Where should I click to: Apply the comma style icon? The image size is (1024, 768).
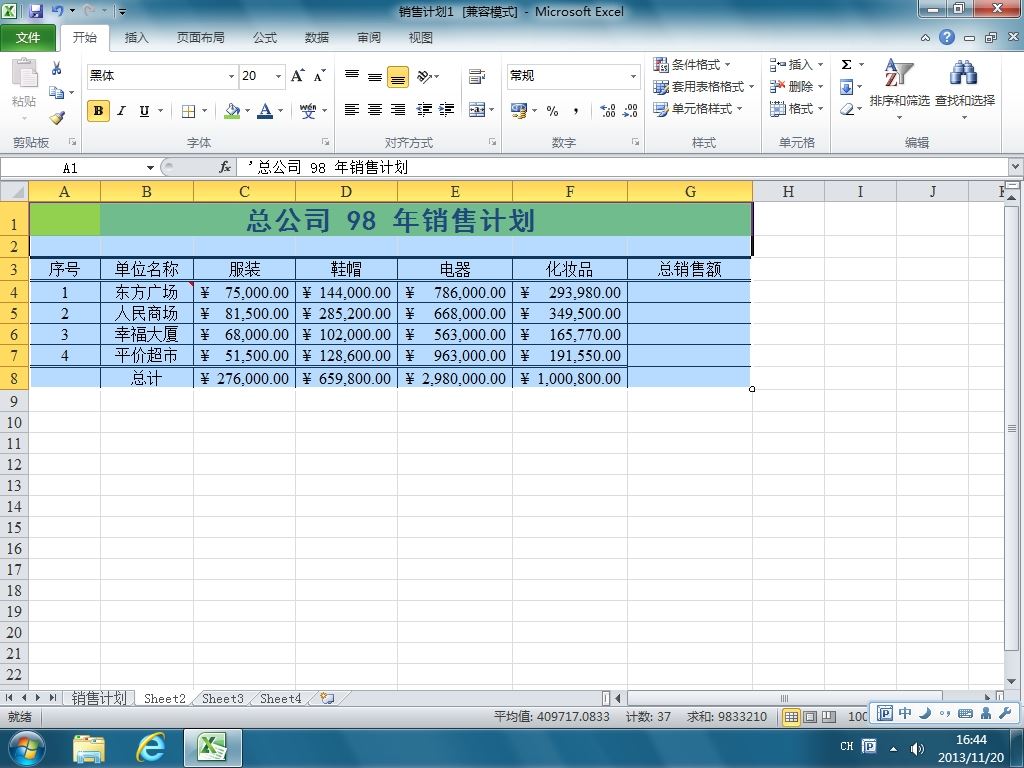575,111
